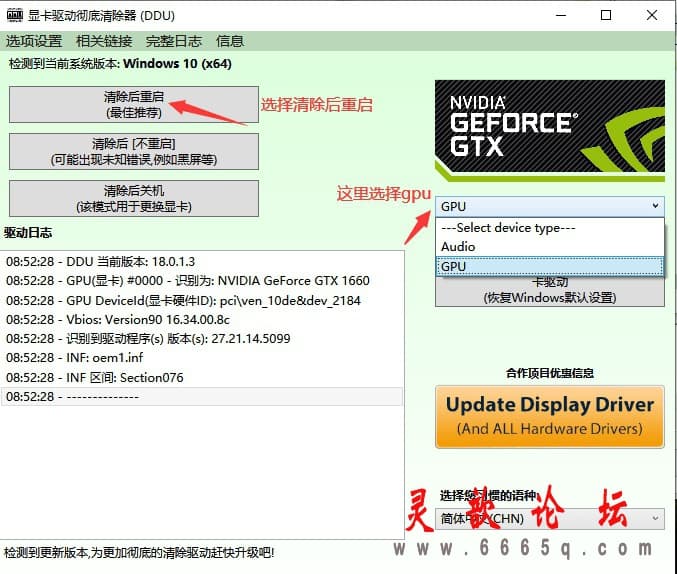Select log line 版本(s): 27.21.14.5099
This screenshot has height=574, width=677.
click(202, 339)
